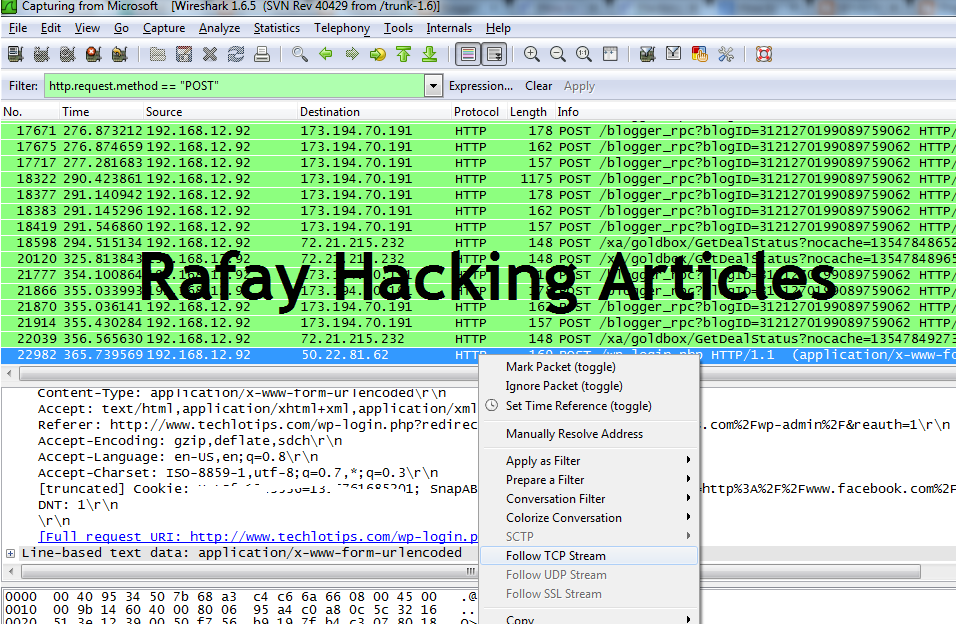The image size is (956, 624).
Task: Open the File menu
Action: [18, 28]
